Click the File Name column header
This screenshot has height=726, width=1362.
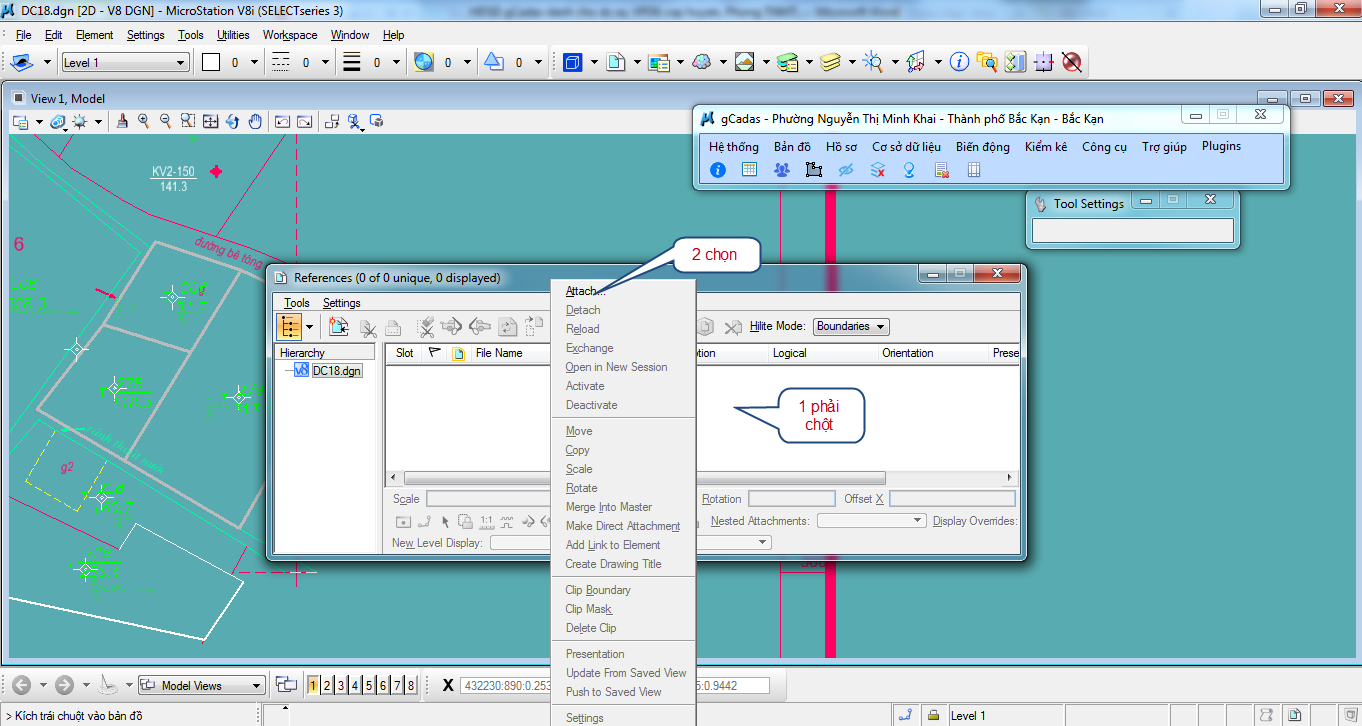[499, 353]
